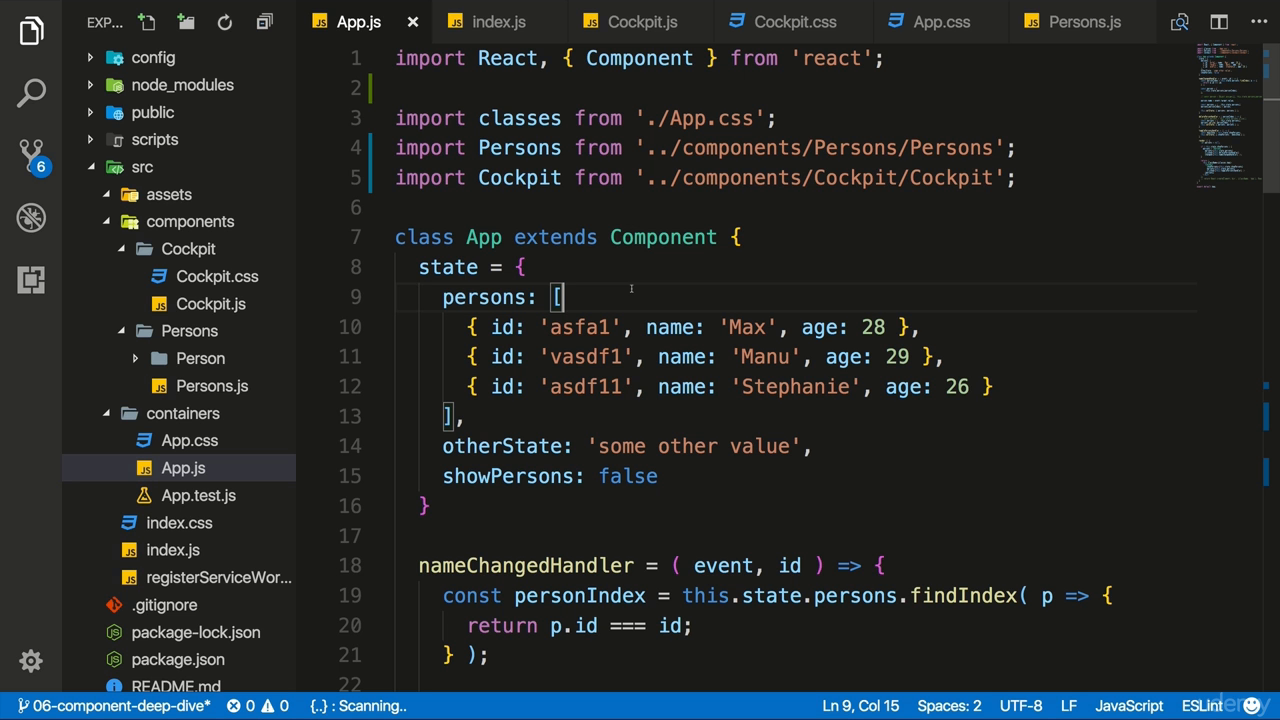Image resolution: width=1280 pixels, height=720 pixels.
Task: Click the git branch 06-component-deep-dive indicator
Action: click(x=114, y=706)
